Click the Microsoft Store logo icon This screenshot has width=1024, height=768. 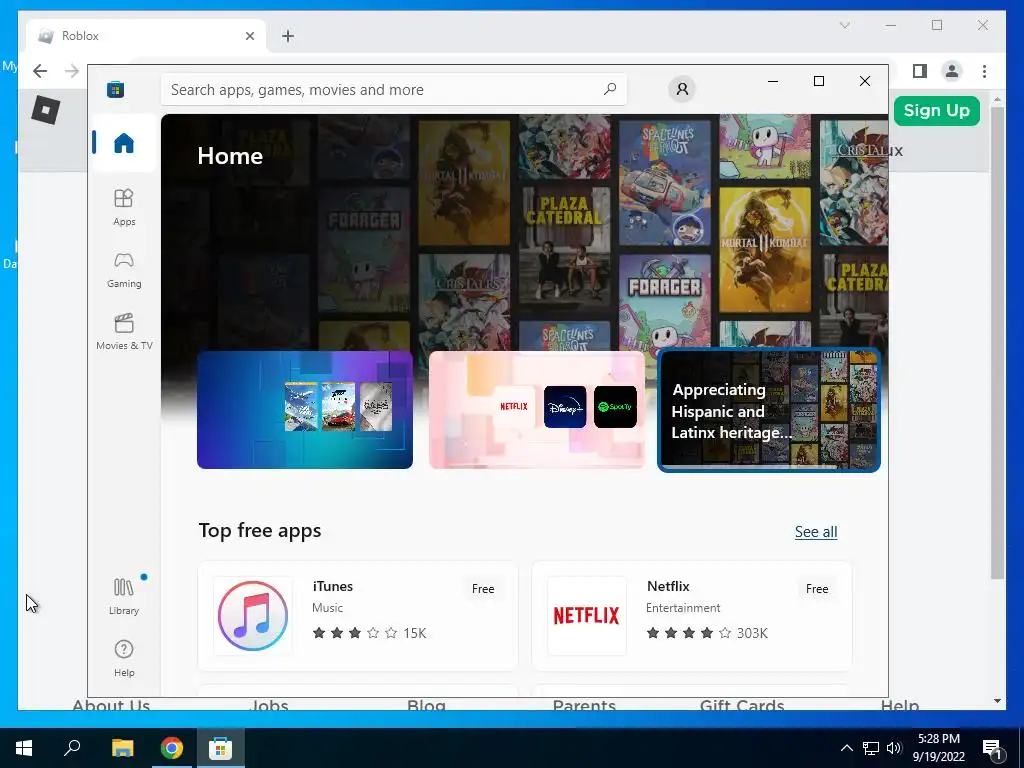coord(116,89)
